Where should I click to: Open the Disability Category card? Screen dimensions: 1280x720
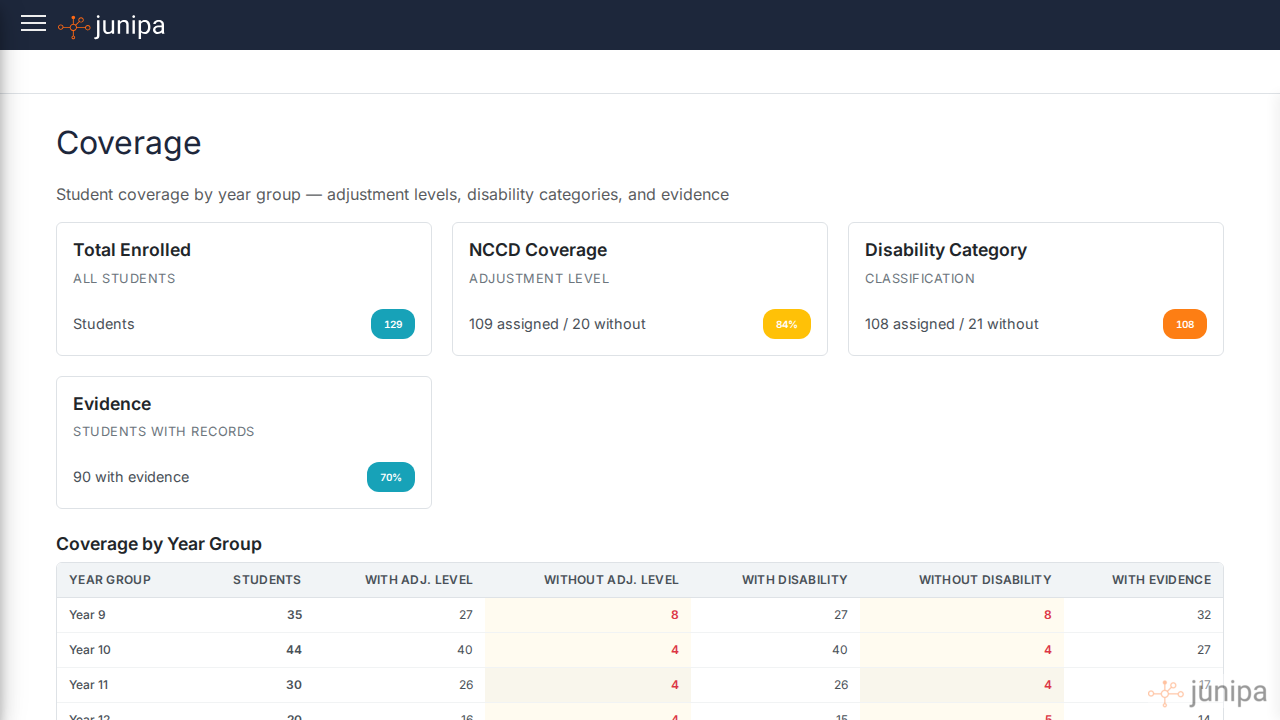[x=1036, y=289]
